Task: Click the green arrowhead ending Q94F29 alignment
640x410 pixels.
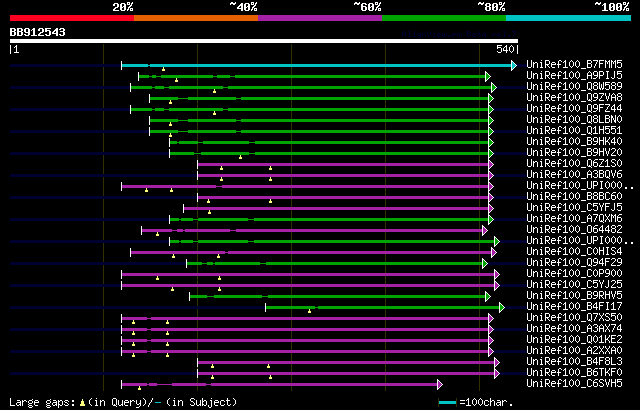Action: coord(484,264)
